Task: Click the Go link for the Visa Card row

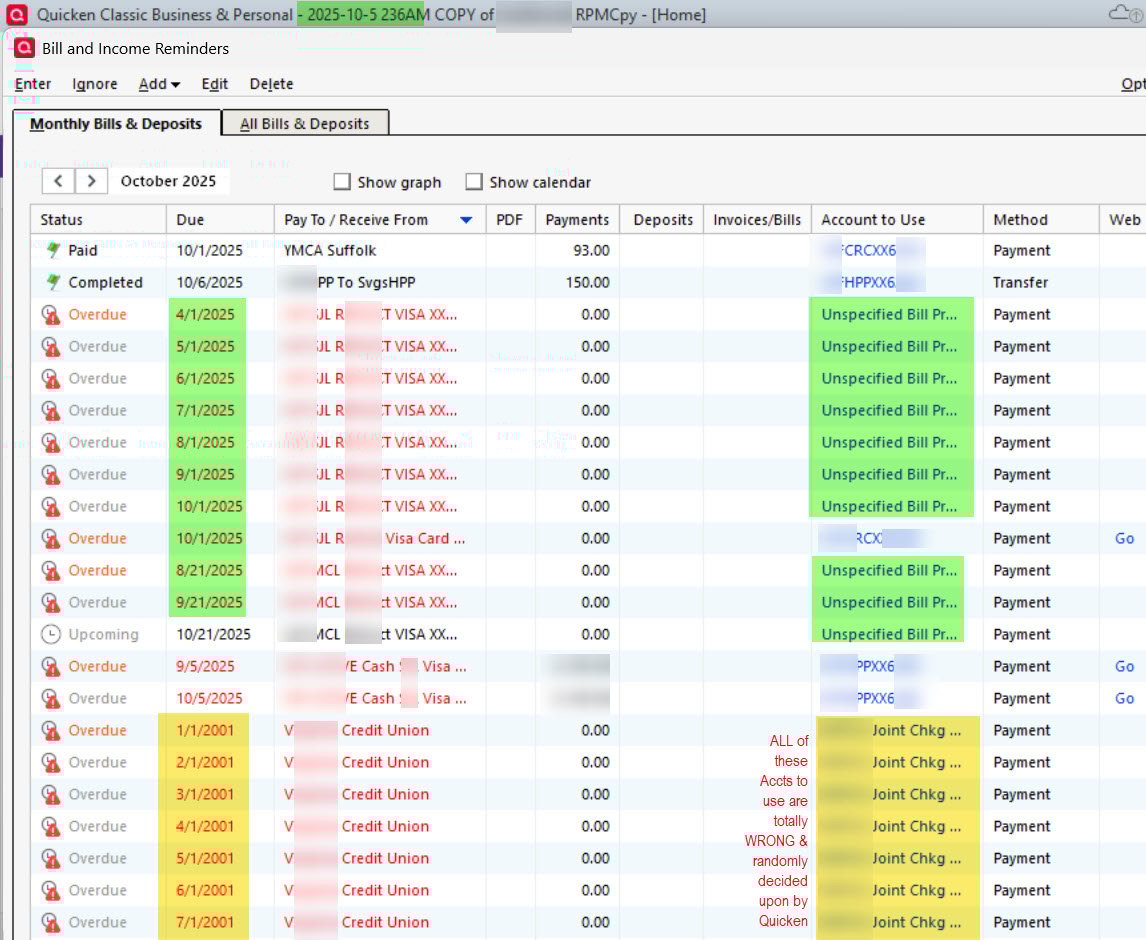Action: 1124,539
